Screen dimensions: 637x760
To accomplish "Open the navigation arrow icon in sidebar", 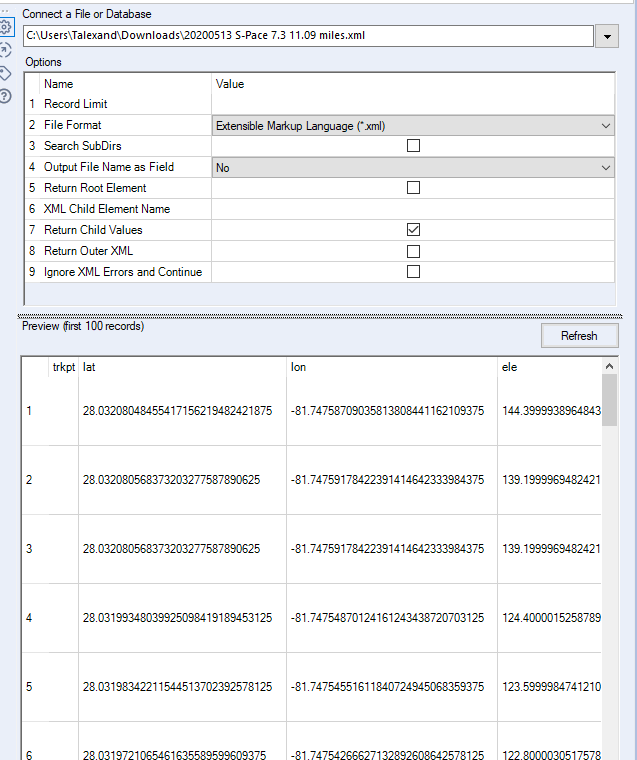I will (5, 50).
